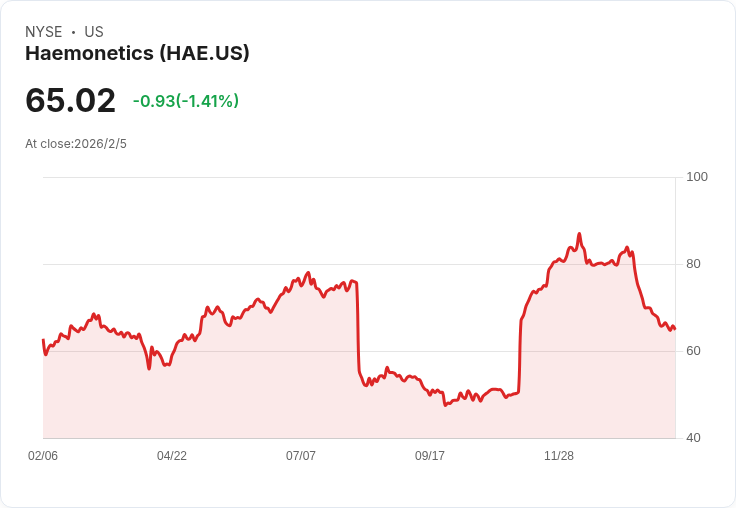Click the -0.93(-1.41%) price change text
Image resolution: width=736 pixels, height=508 pixels.
coord(186,101)
